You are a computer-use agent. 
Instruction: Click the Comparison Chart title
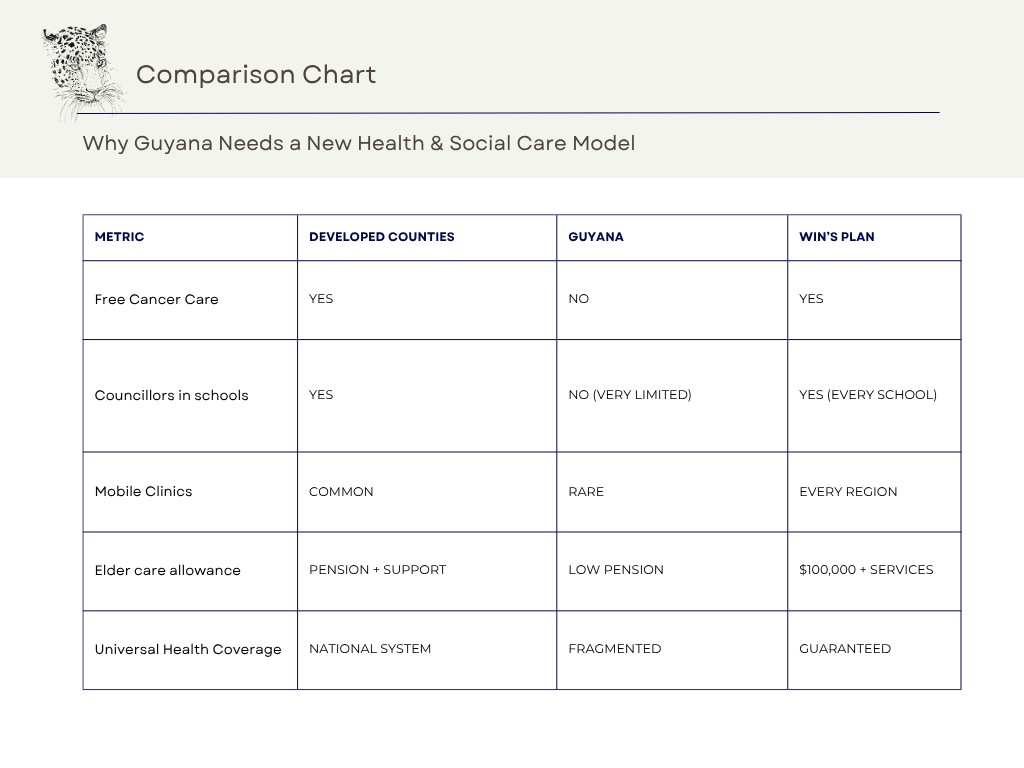(256, 75)
